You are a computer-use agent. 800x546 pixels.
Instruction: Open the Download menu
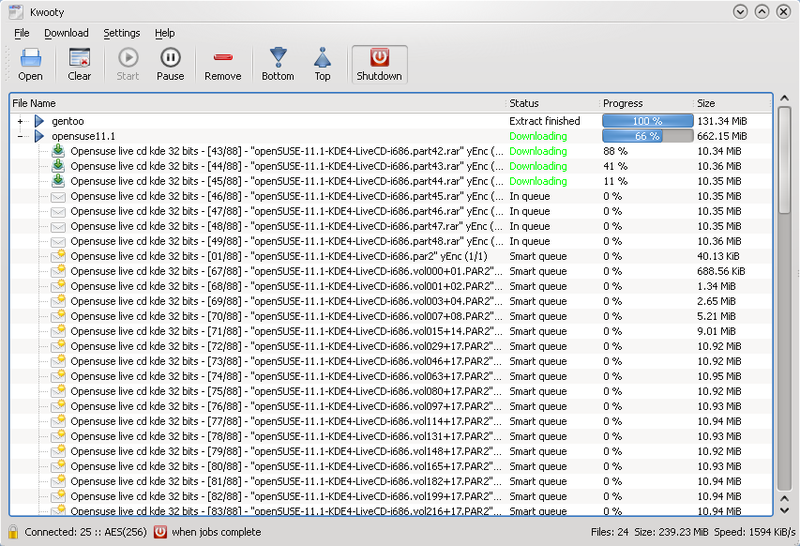click(x=66, y=33)
